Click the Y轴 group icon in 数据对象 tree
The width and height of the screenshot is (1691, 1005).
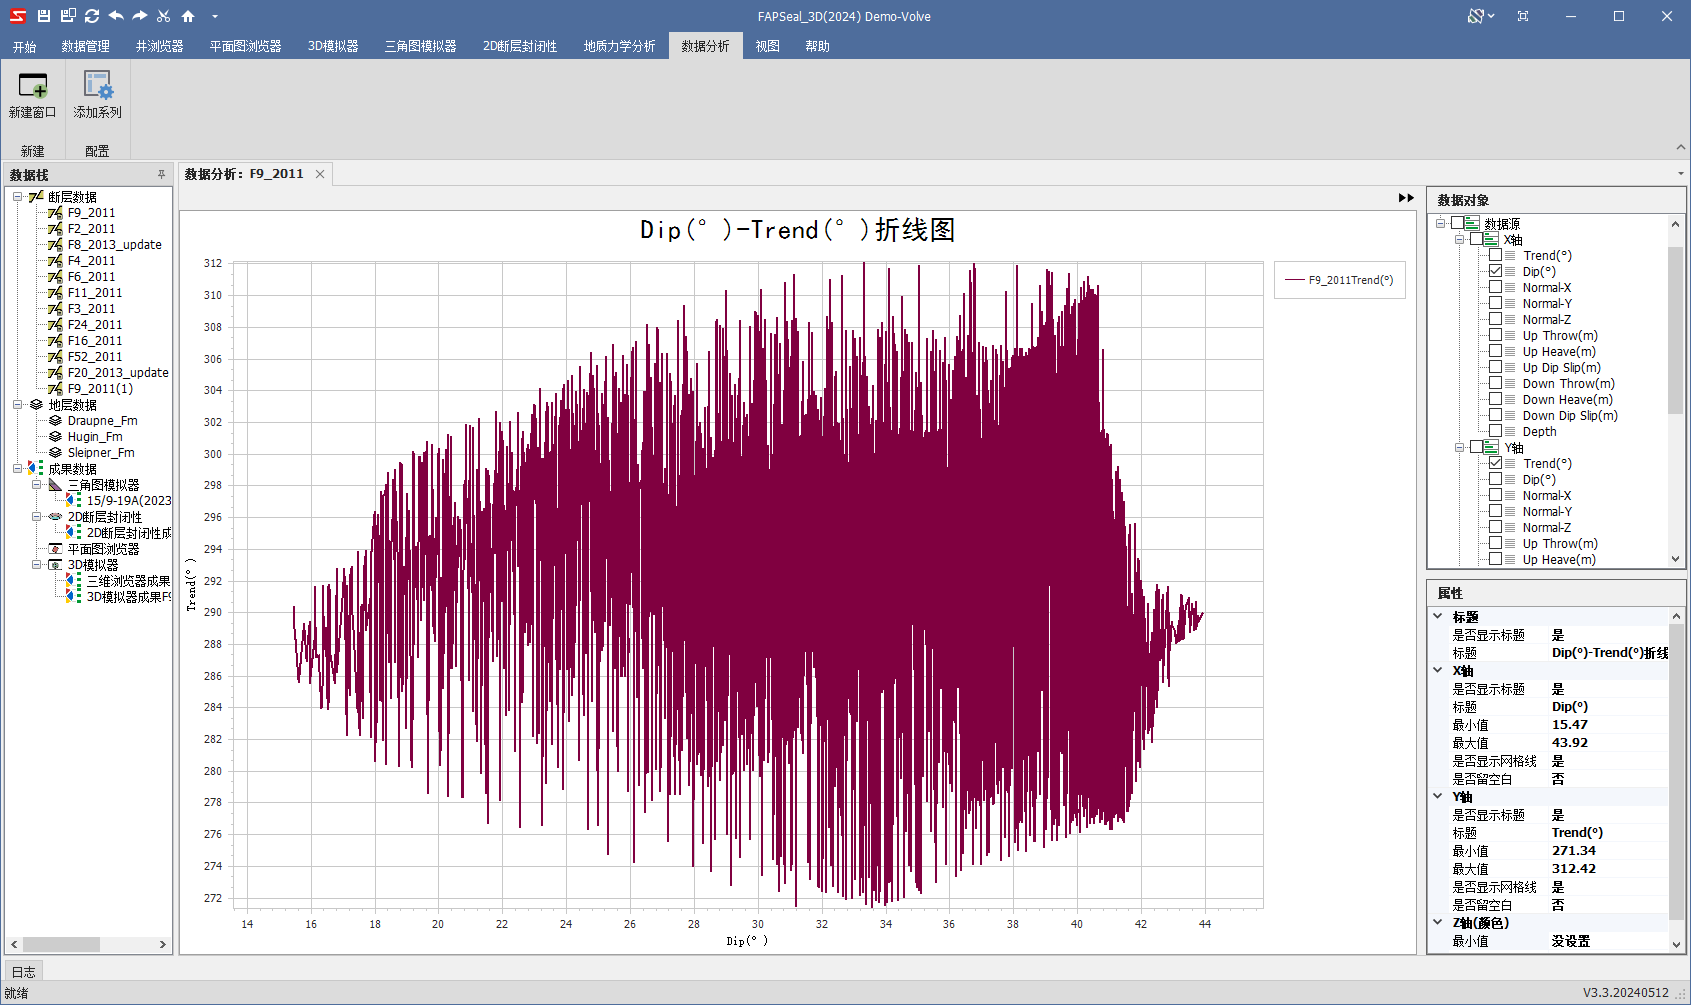[x=1491, y=447]
